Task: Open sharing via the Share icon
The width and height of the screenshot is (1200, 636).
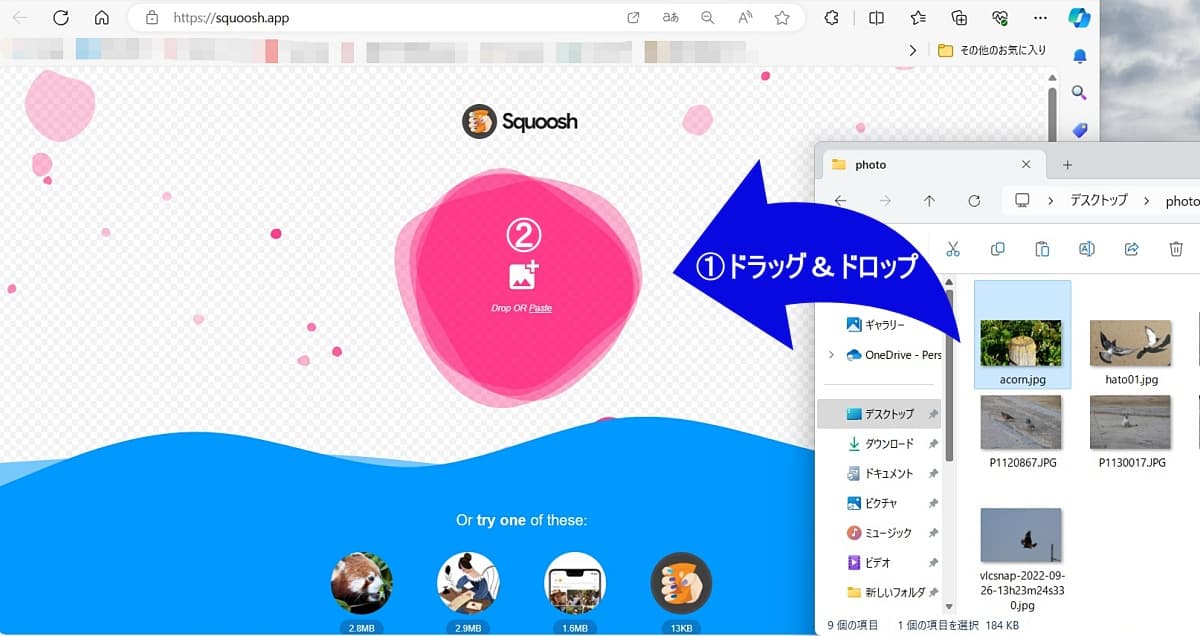Action: pyautogui.click(x=1131, y=248)
